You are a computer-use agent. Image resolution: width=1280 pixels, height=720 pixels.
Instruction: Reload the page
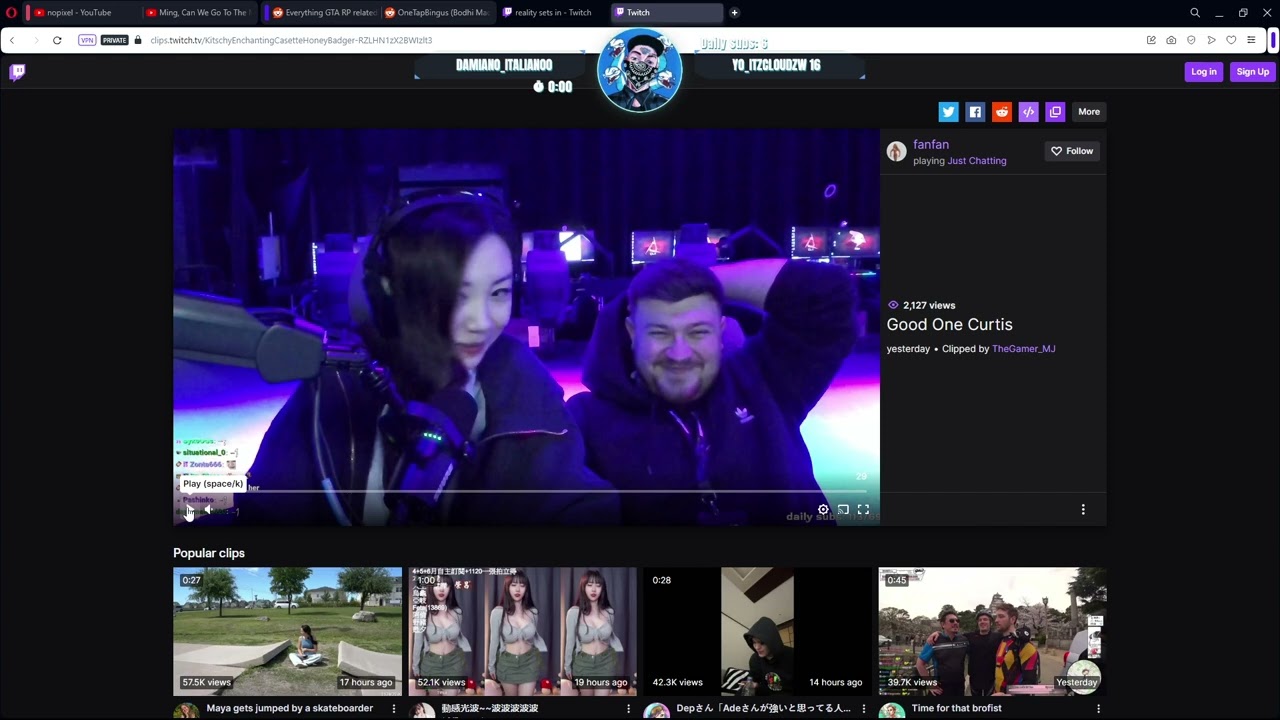(57, 40)
